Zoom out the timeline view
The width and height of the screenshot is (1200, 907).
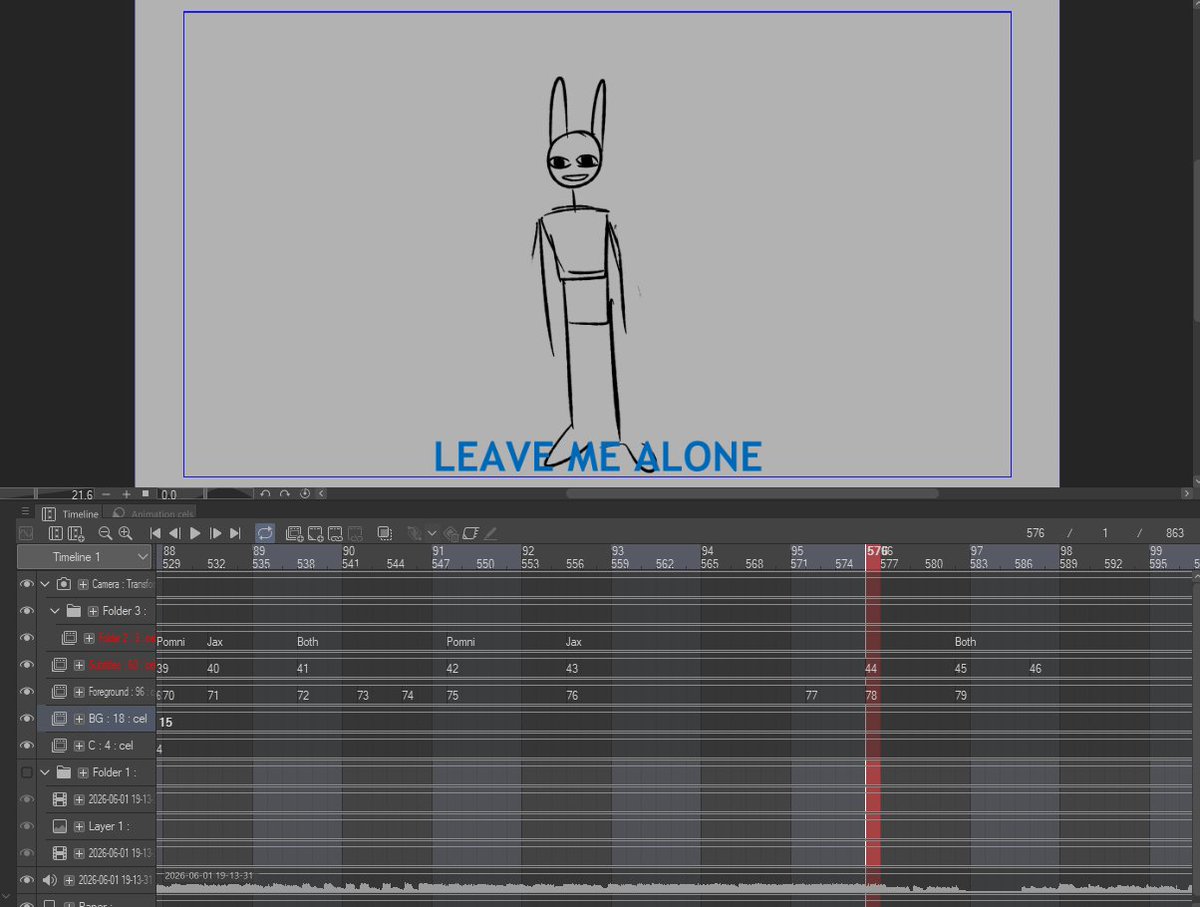tap(105, 534)
